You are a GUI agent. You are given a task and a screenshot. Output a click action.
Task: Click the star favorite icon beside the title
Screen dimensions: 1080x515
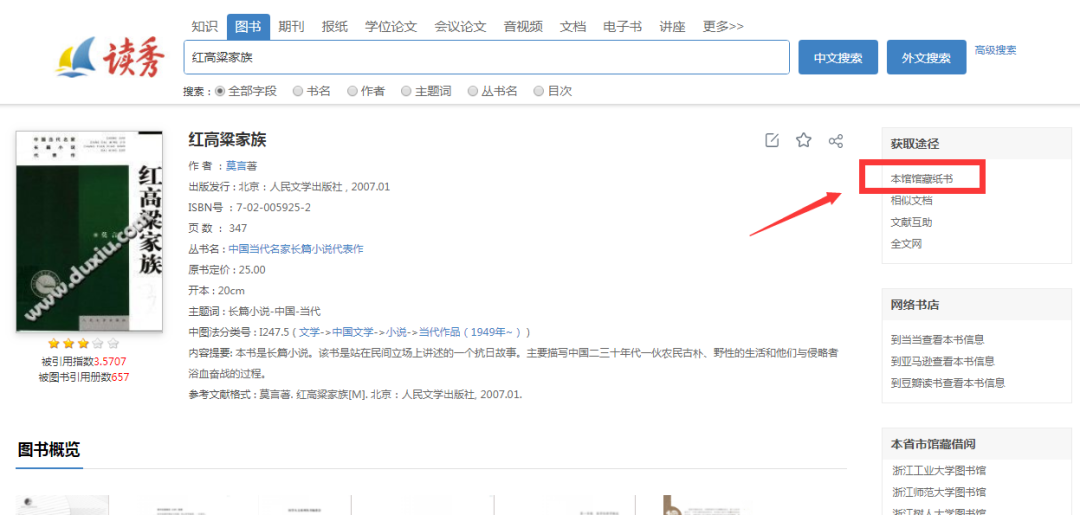(x=803, y=140)
